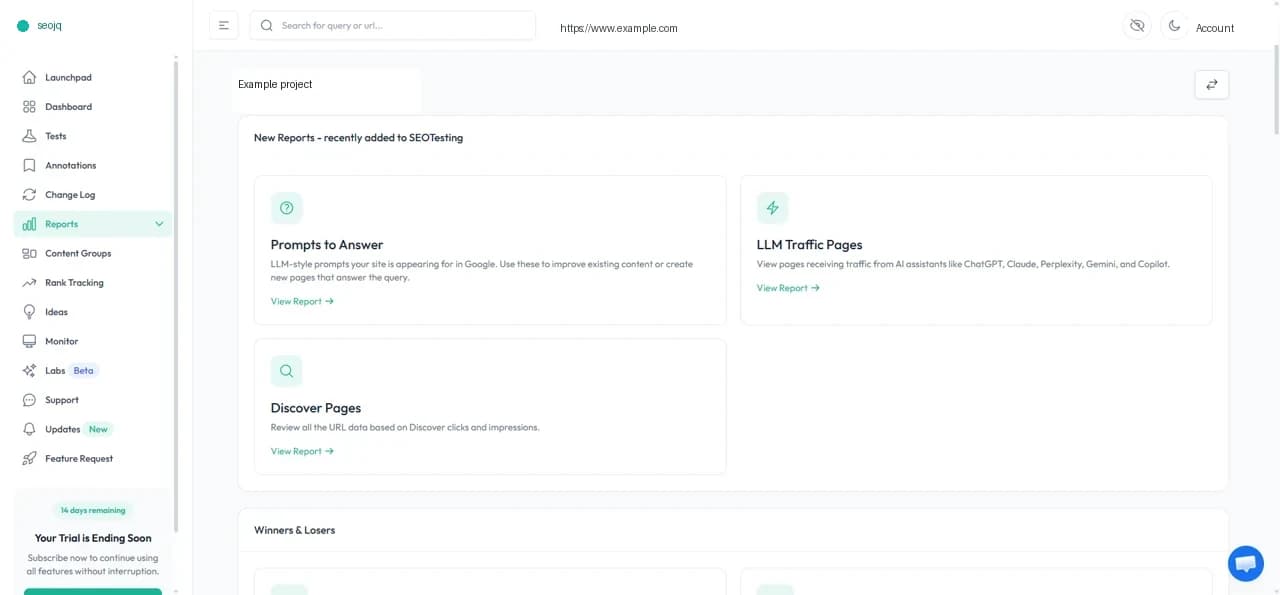This screenshot has height=595, width=1280.
Task: Open the Ideas lightbulb icon
Action: (x=31, y=311)
